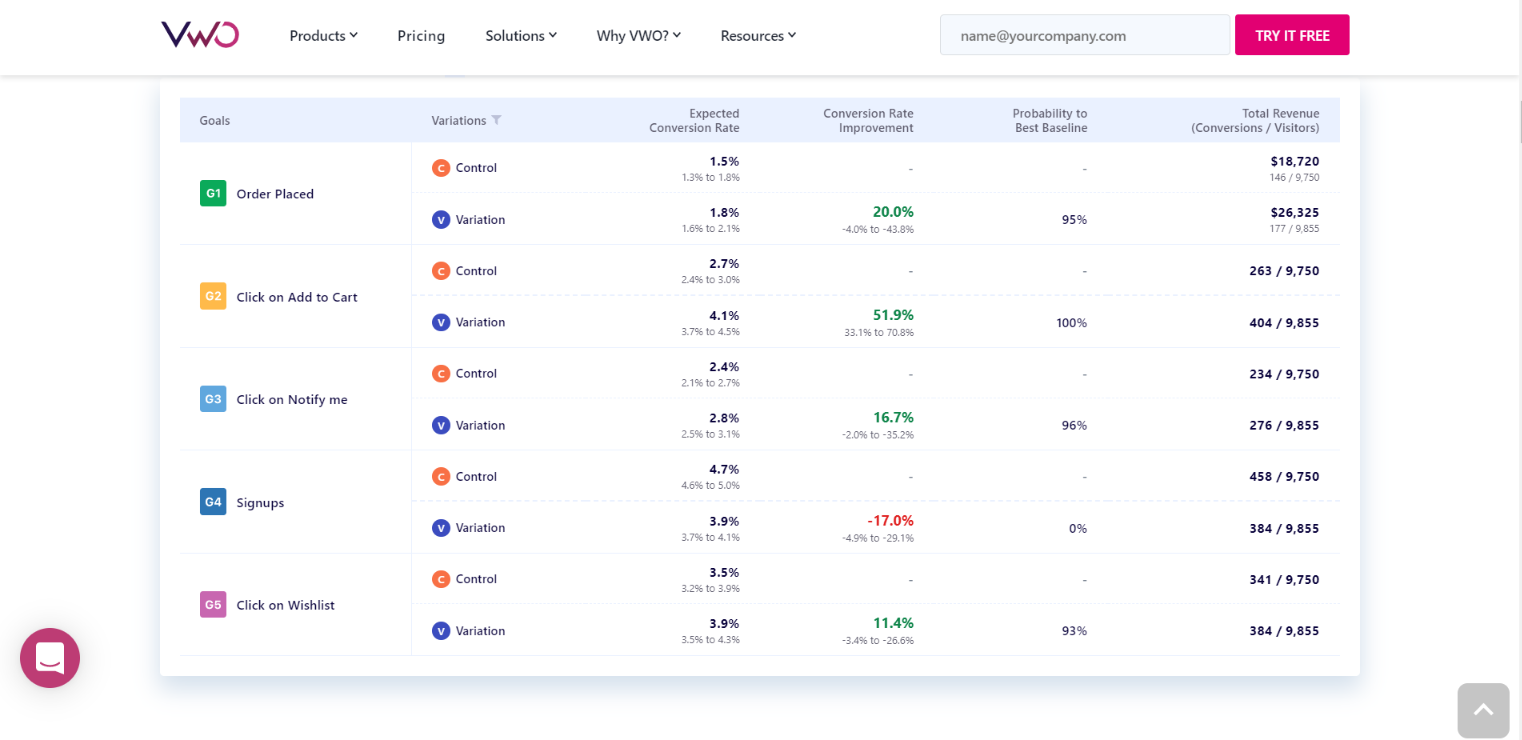Select the G5 Click on Wishlist badge
Screen dimensions: 1522x740
(x=212, y=604)
